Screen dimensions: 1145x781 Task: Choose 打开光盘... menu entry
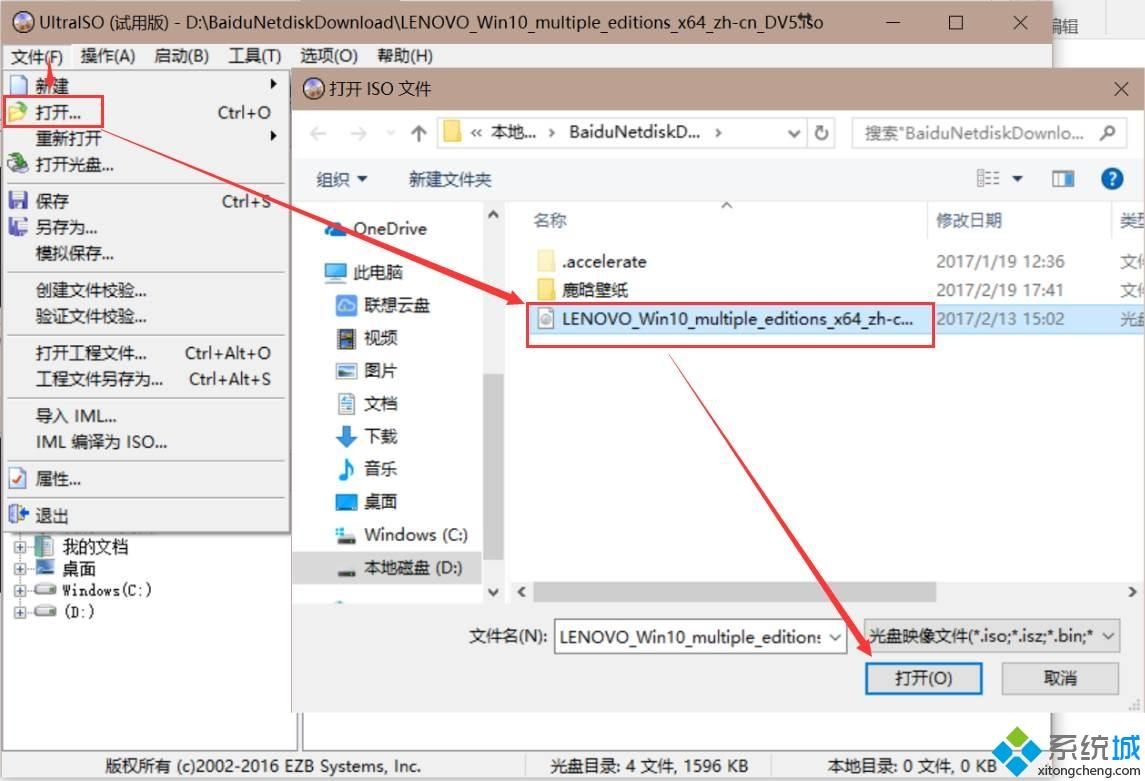(x=146, y=165)
